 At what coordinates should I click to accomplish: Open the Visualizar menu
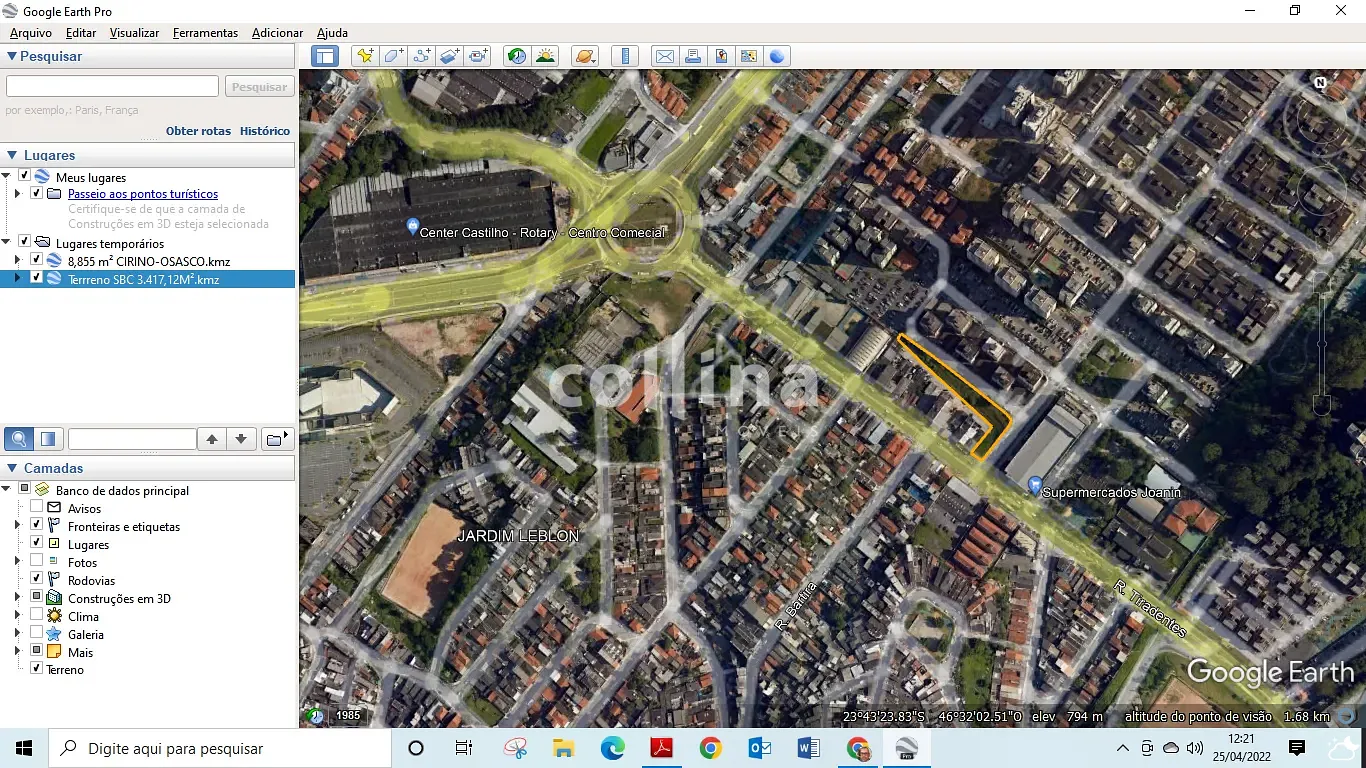pyautogui.click(x=134, y=33)
